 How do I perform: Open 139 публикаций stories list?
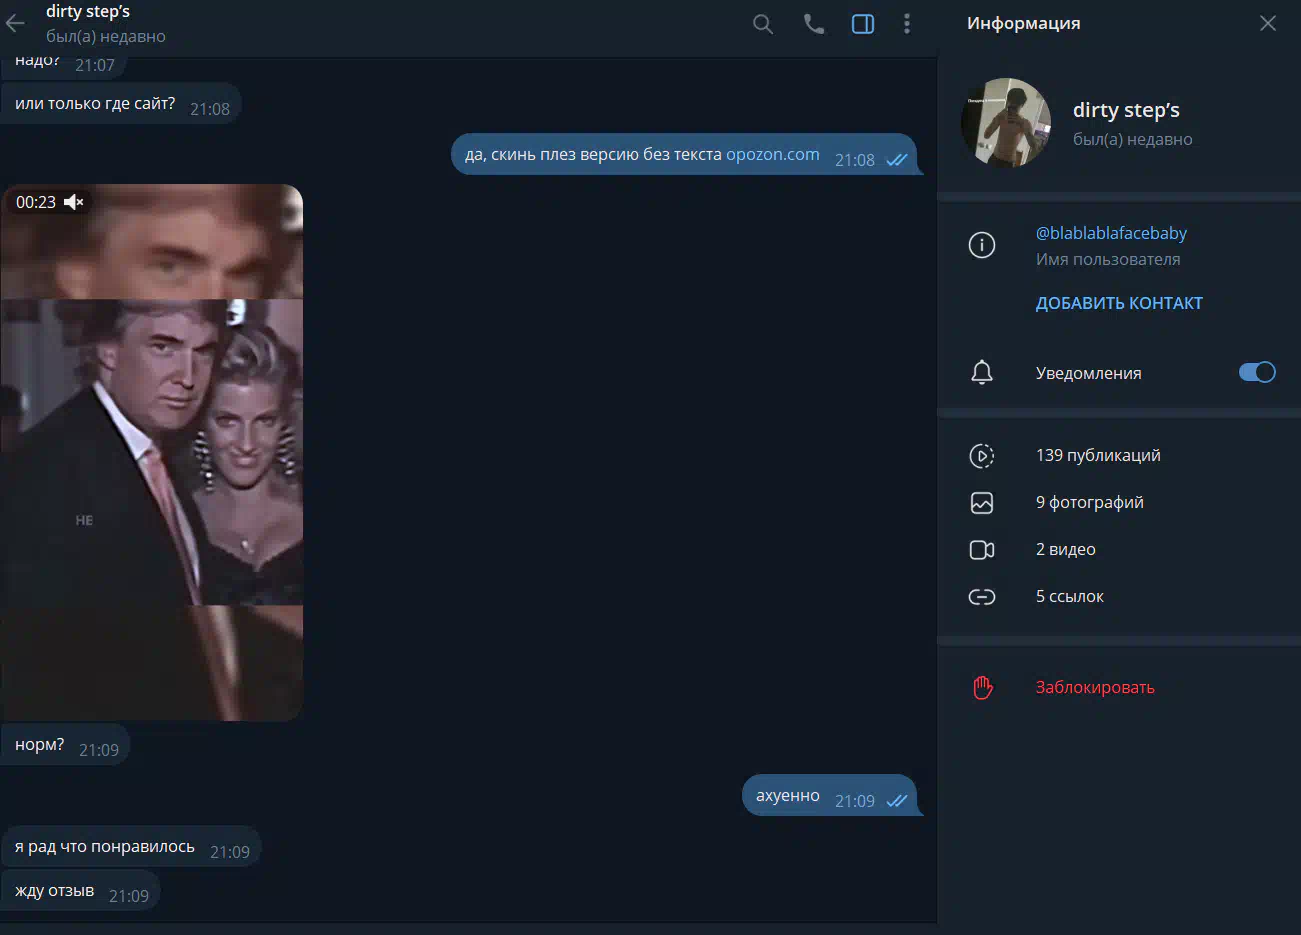[1098, 455]
